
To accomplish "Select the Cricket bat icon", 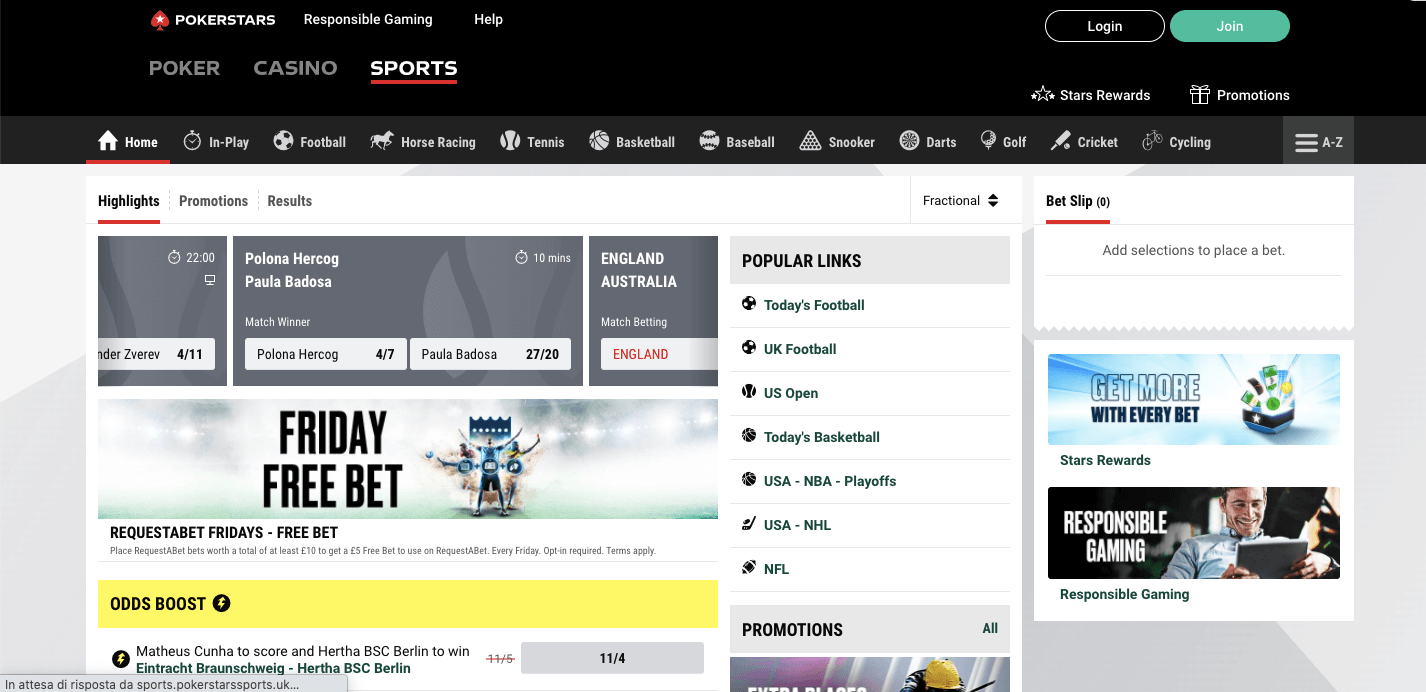I will pos(1061,141).
